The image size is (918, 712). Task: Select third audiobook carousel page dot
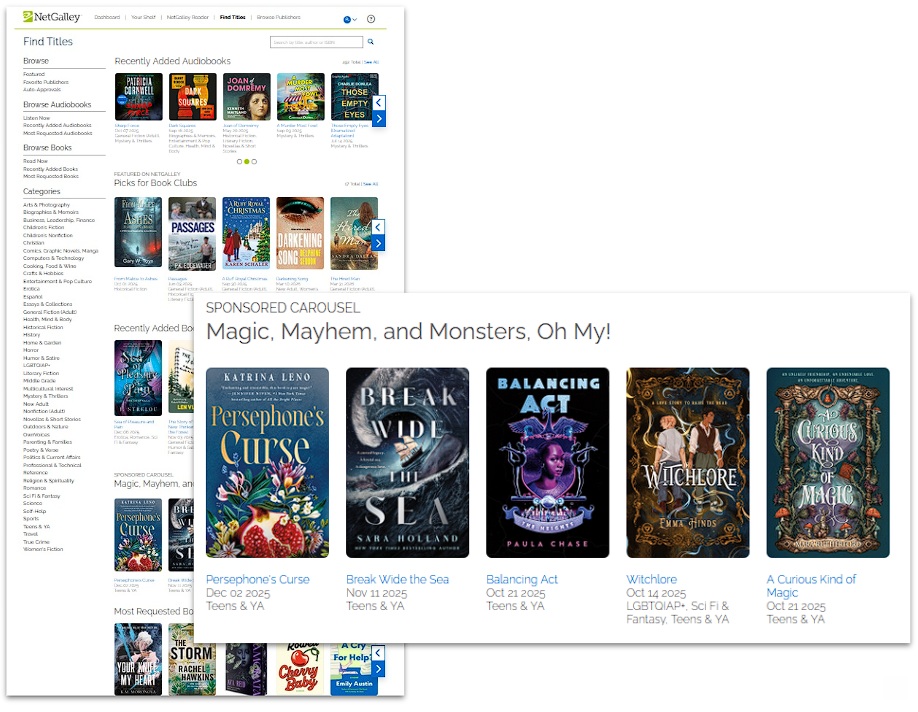pyautogui.click(x=254, y=162)
